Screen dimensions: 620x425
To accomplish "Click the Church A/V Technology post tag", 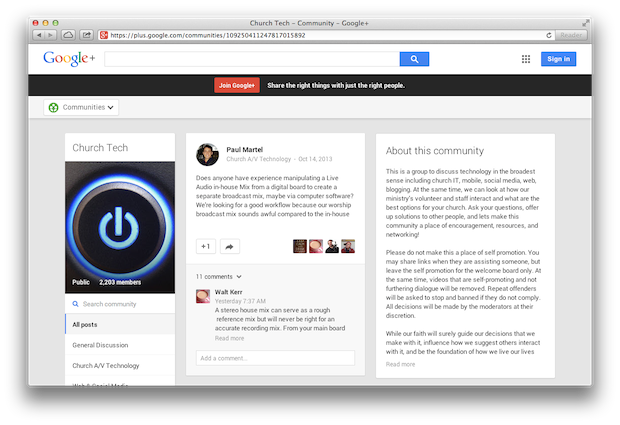I will 259,159.
